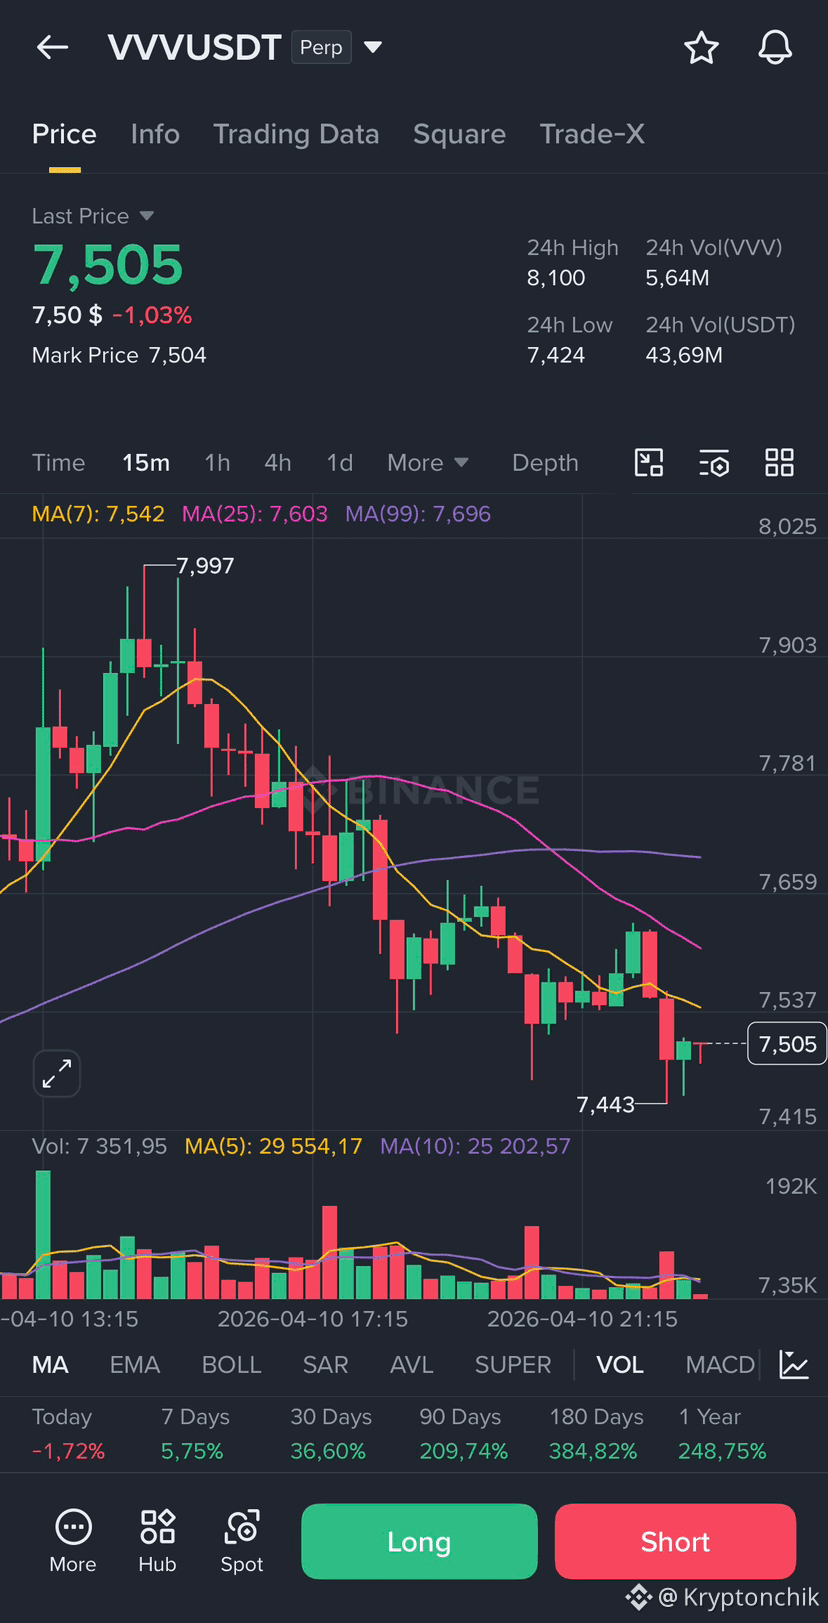Screen dimensions: 828x1623
Task: Tap the 1 Year 248,75% performance
Action: (722, 1434)
